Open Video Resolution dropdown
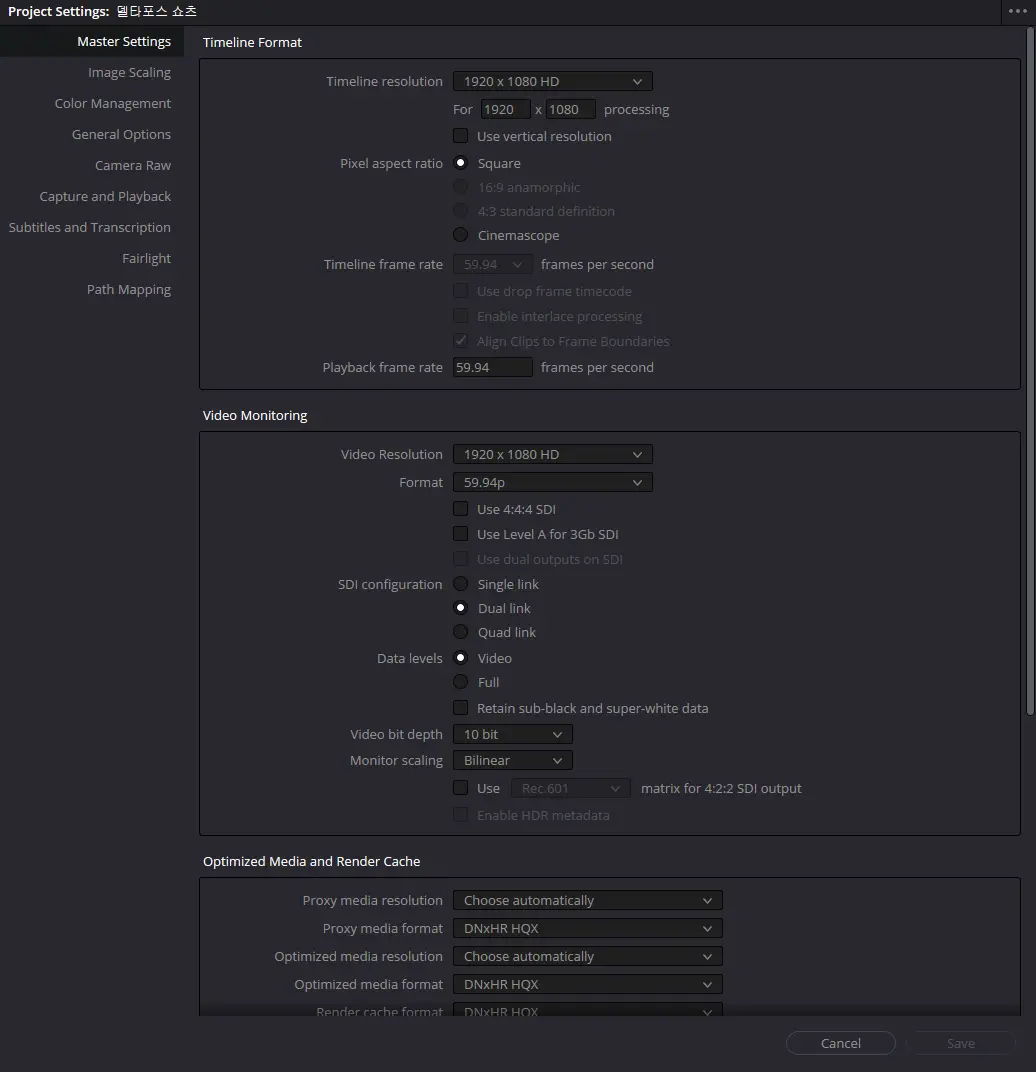Image resolution: width=1036 pixels, height=1072 pixels. 553,455
